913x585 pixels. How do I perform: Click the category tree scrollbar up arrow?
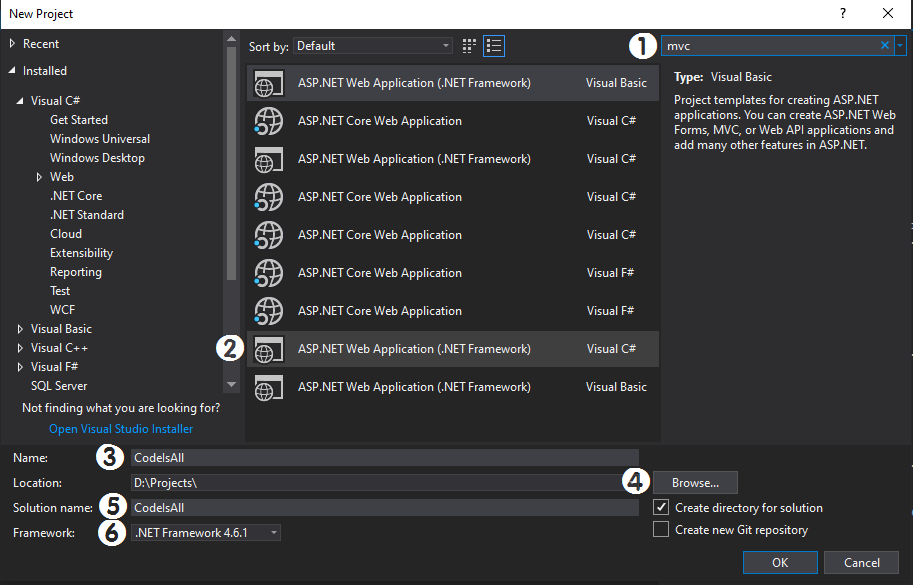click(231, 39)
